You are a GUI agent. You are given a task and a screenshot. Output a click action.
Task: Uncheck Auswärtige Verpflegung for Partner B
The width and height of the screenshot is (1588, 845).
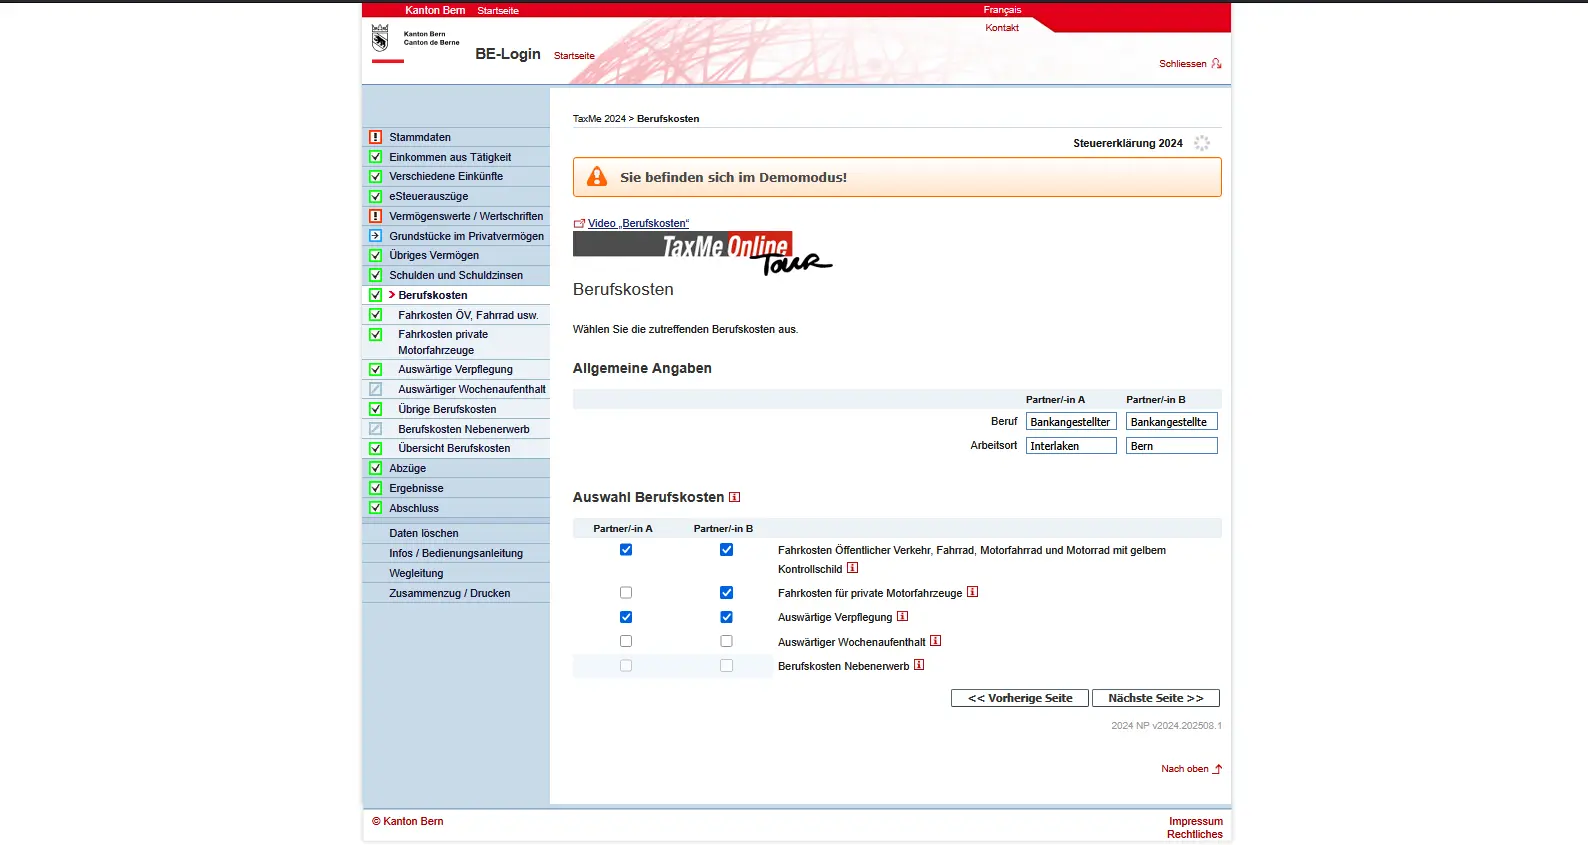(x=726, y=617)
